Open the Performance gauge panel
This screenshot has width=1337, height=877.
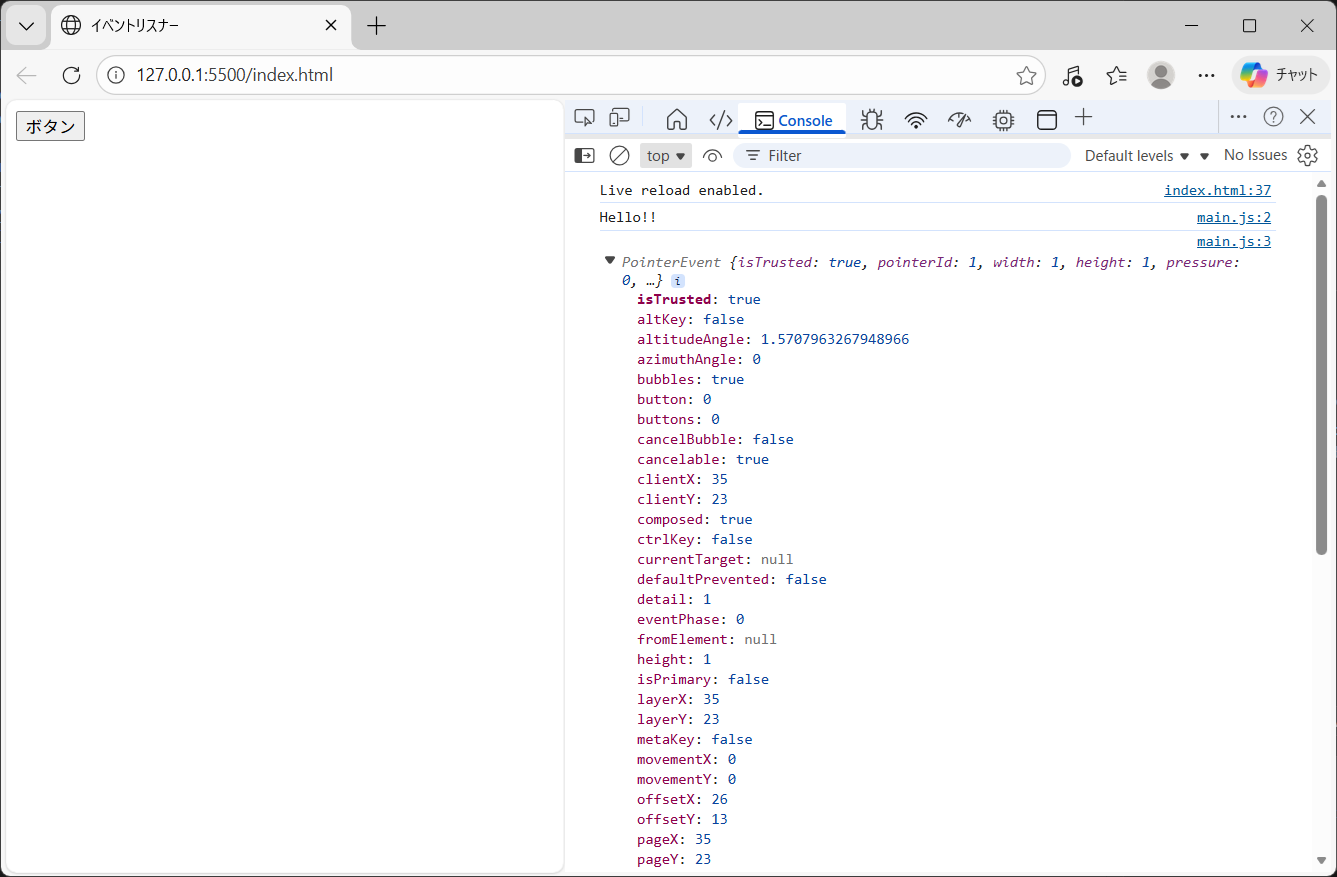[959, 120]
